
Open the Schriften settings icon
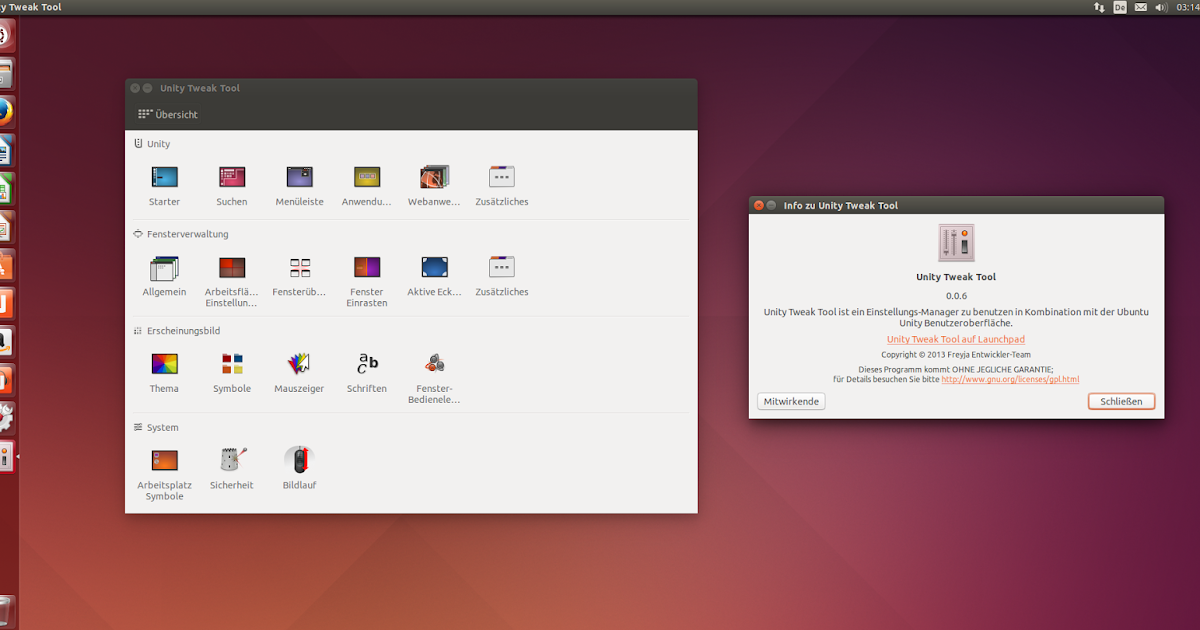point(367,363)
